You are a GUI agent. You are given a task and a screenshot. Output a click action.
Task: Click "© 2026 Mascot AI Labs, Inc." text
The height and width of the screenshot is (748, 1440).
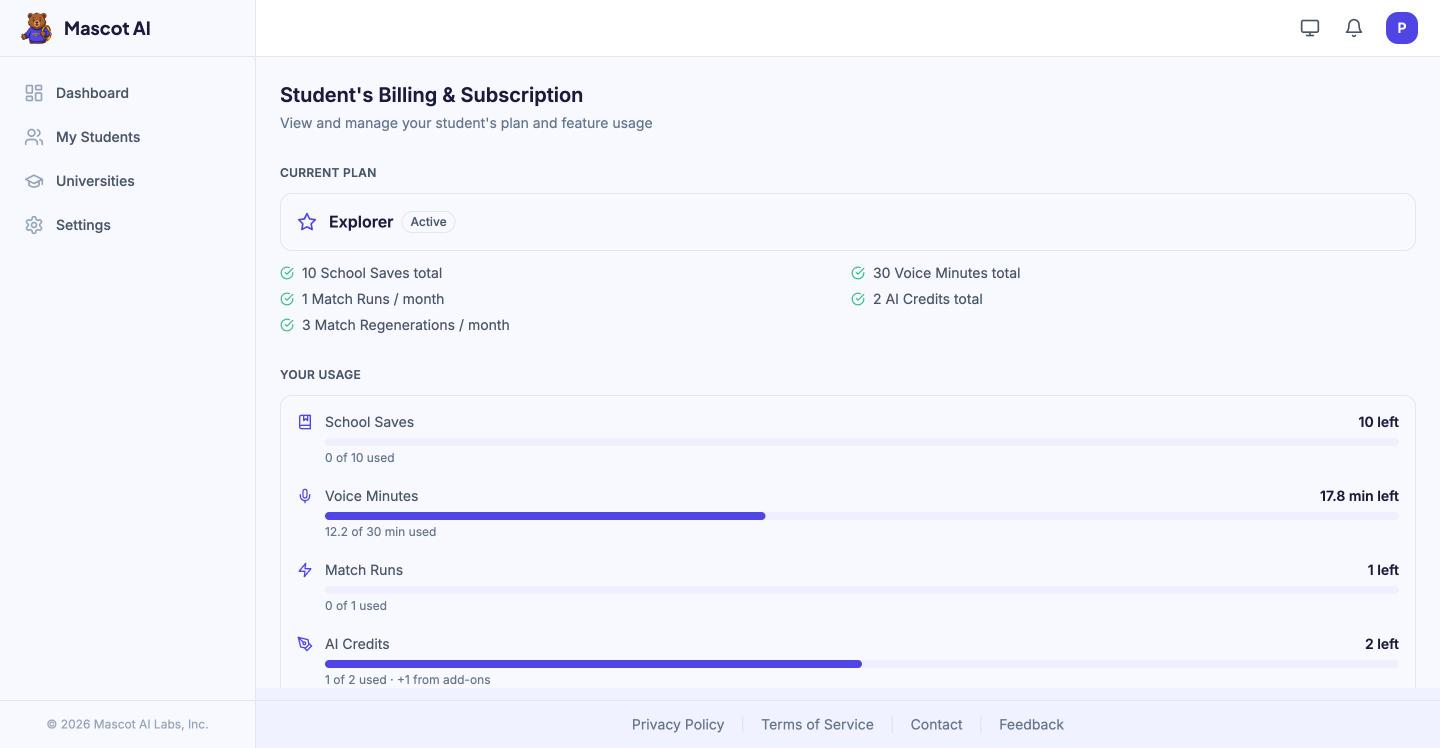coord(127,724)
